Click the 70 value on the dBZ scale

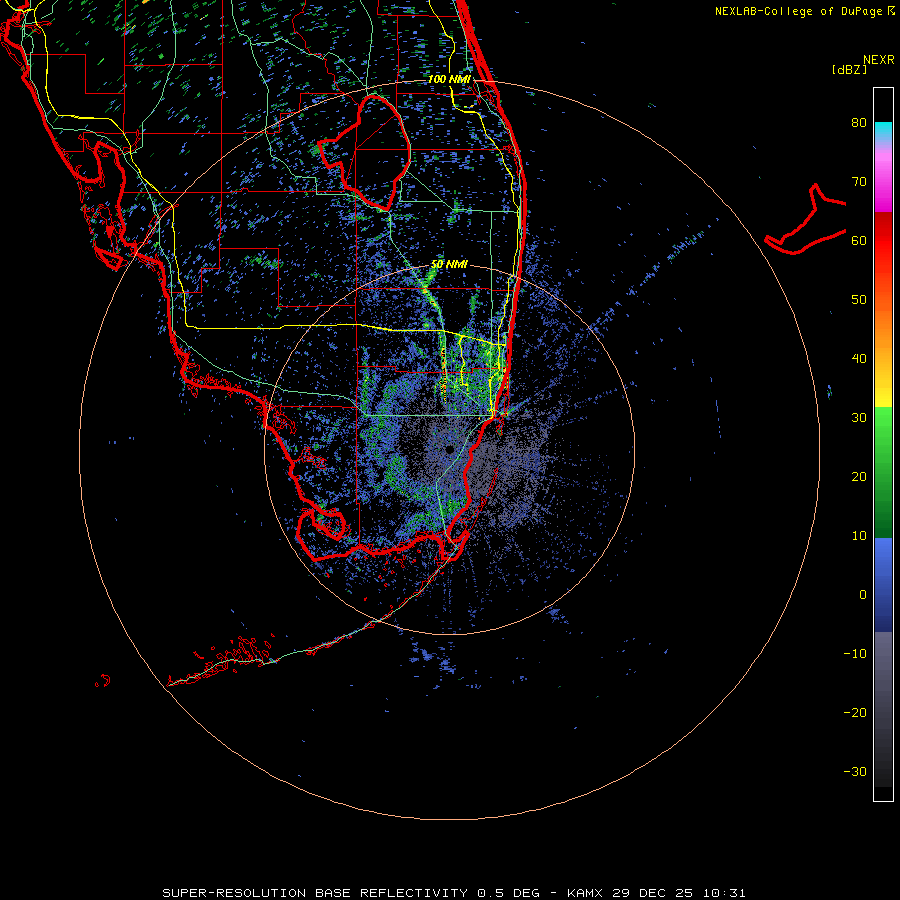(859, 182)
